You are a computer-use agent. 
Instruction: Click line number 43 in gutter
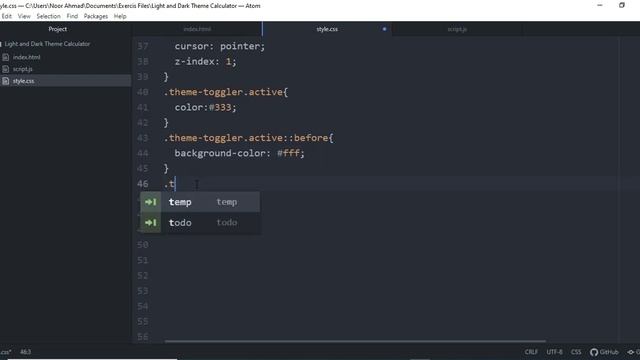[x=142, y=138]
